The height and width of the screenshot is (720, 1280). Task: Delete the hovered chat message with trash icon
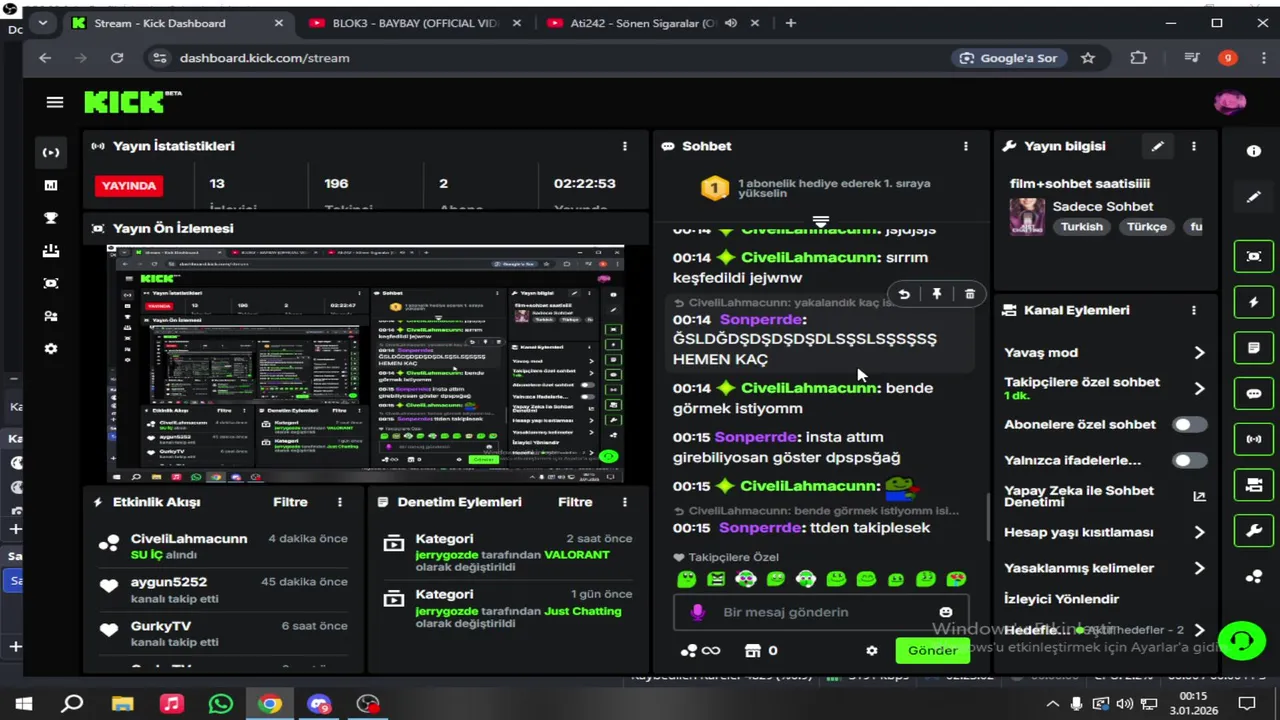click(x=970, y=294)
